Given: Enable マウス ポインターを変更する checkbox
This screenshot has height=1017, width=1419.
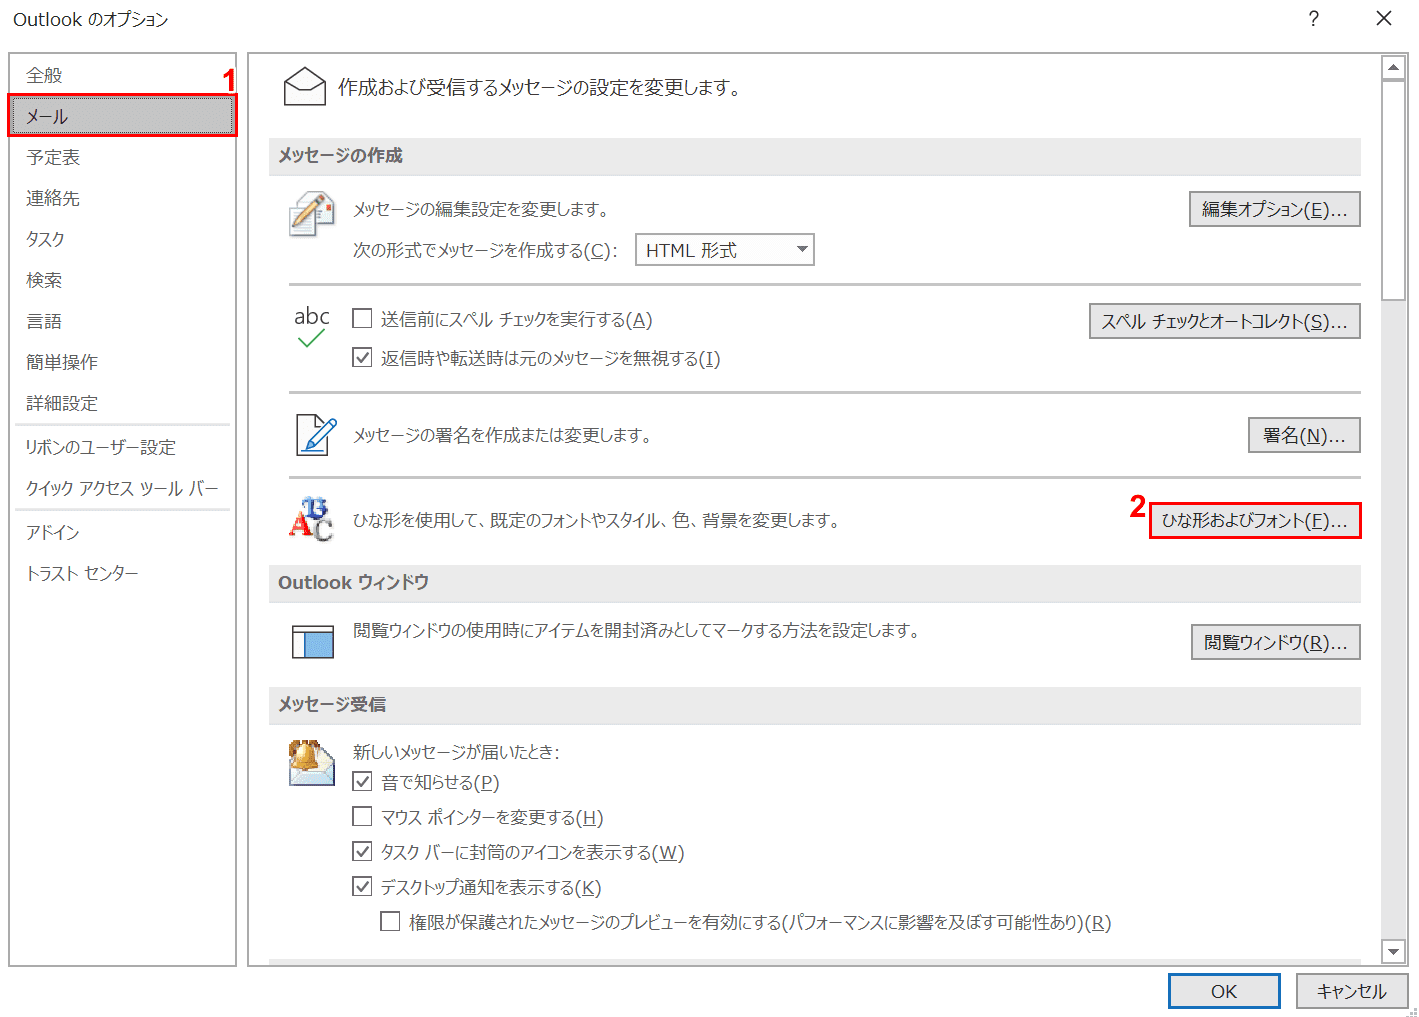Looking at the screenshot, I should [x=362, y=816].
